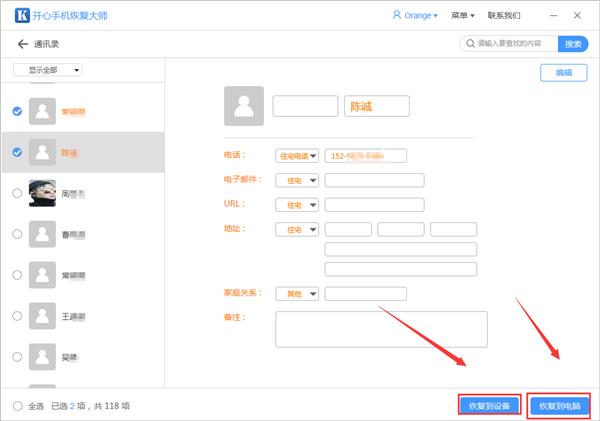Viewport: 600px width, 421px height.
Task: Select the photo avatar of contact 周
Action: [x=41, y=193]
